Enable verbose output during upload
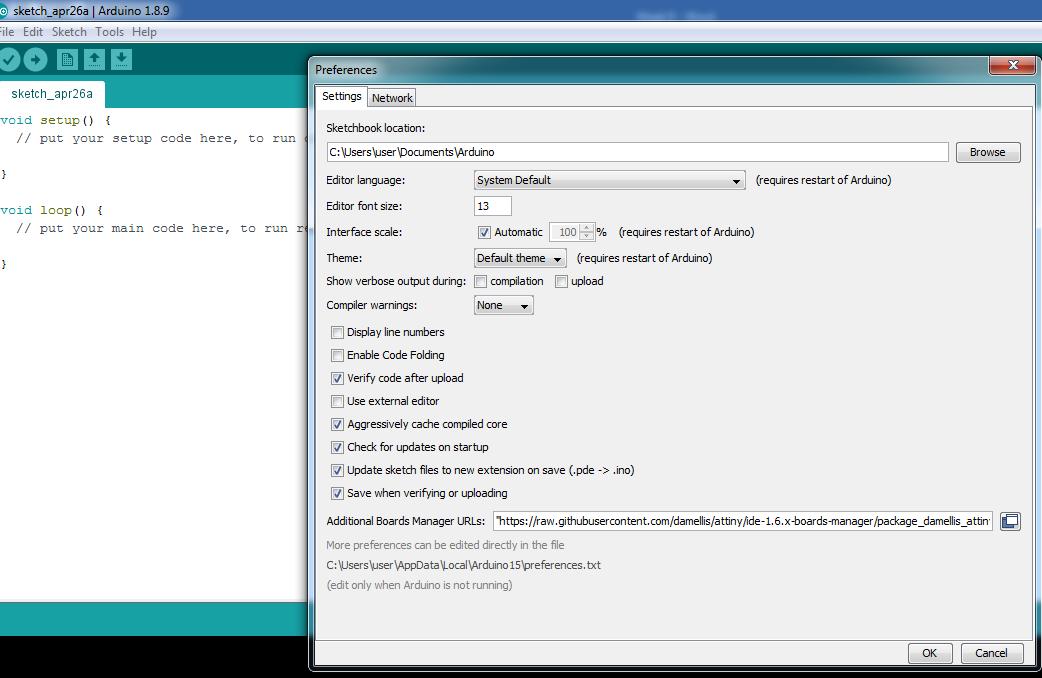Image resolution: width=1042 pixels, height=678 pixels. click(x=562, y=282)
